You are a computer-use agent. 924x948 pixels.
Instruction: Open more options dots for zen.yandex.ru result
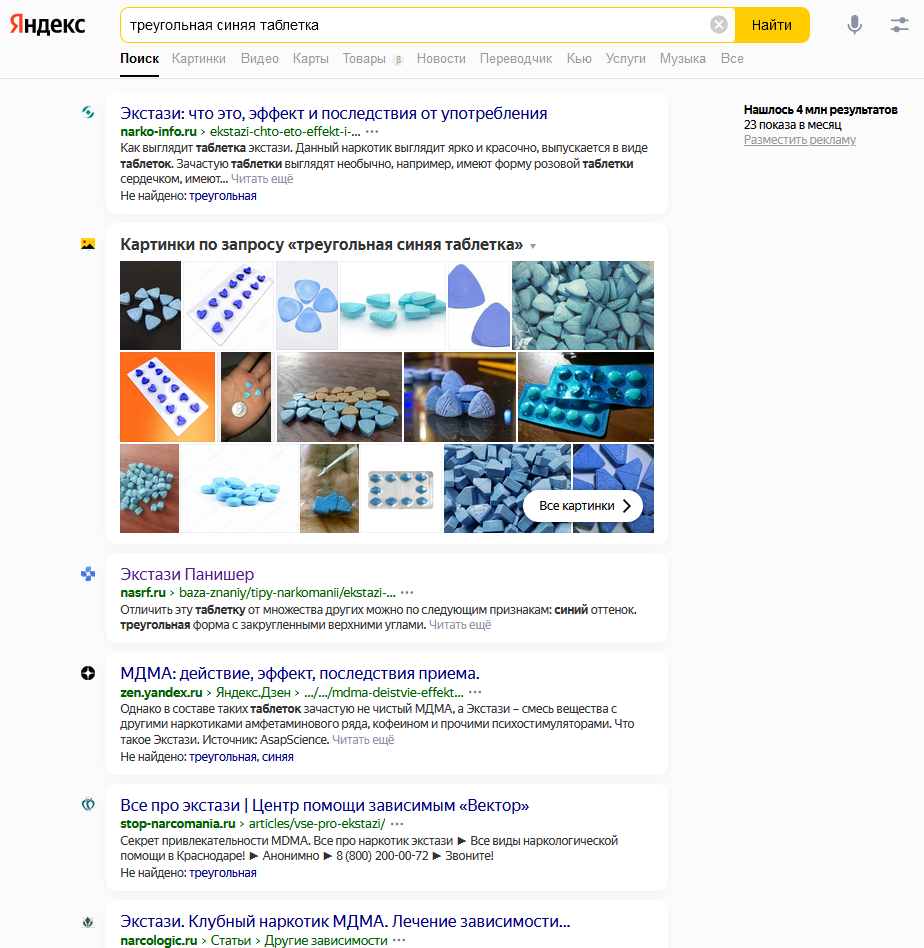(475, 692)
